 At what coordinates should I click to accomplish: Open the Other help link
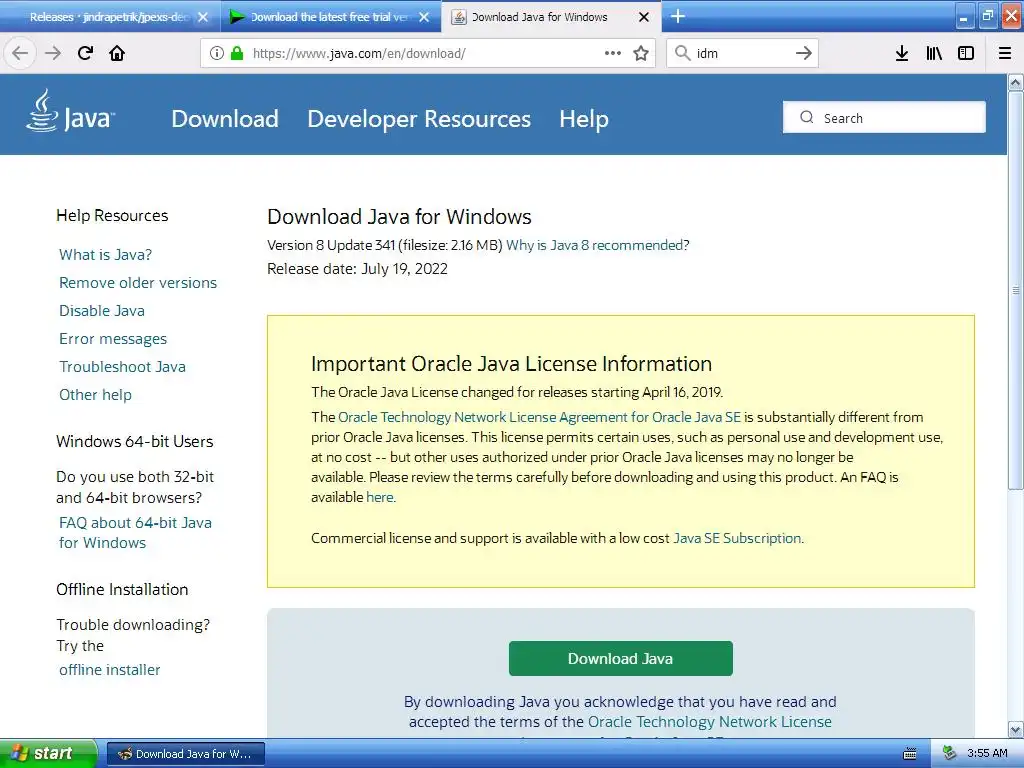click(95, 395)
